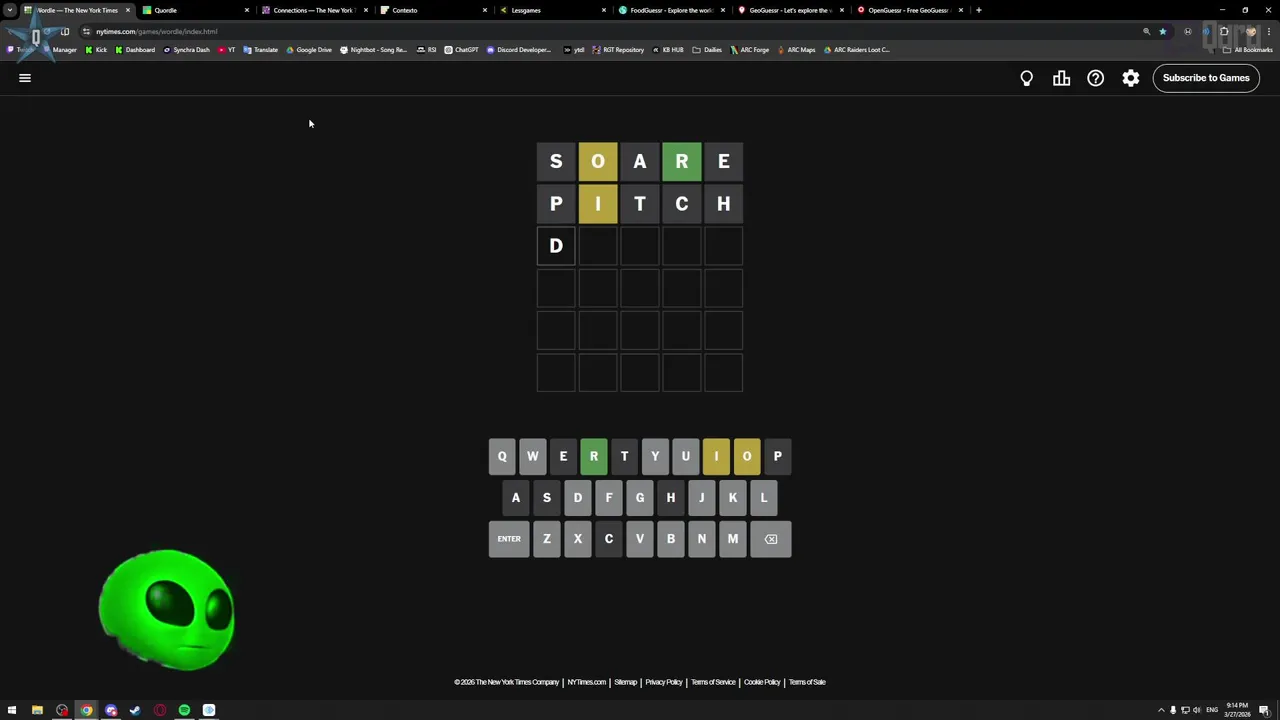1280x720 pixels.
Task: Tap the M key on the keyboard
Action: pyautogui.click(x=733, y=539)
